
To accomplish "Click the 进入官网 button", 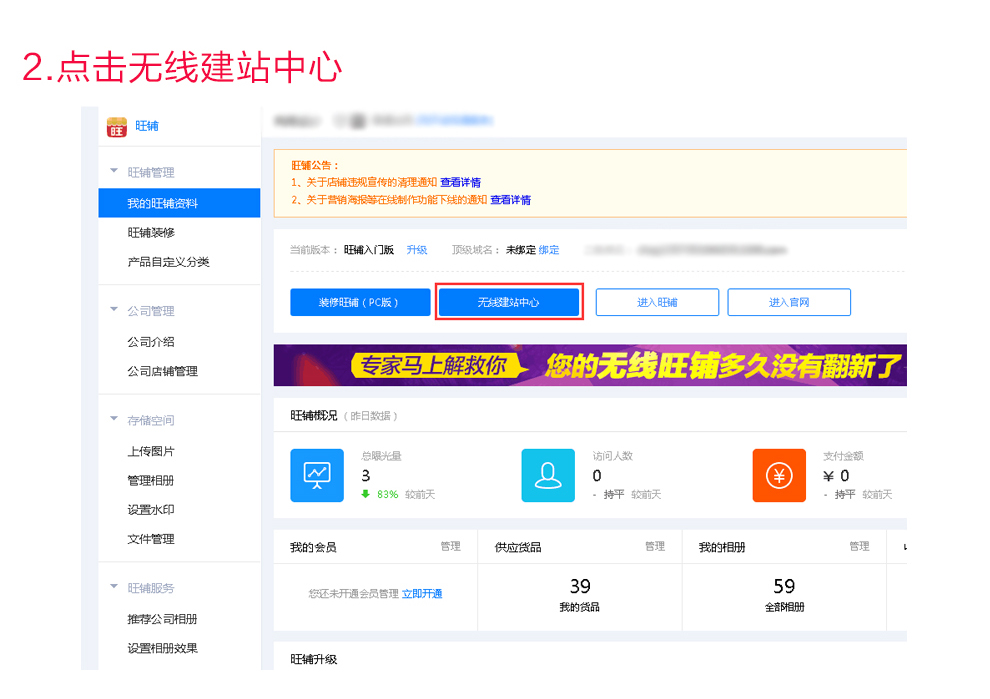I will 789,302.
